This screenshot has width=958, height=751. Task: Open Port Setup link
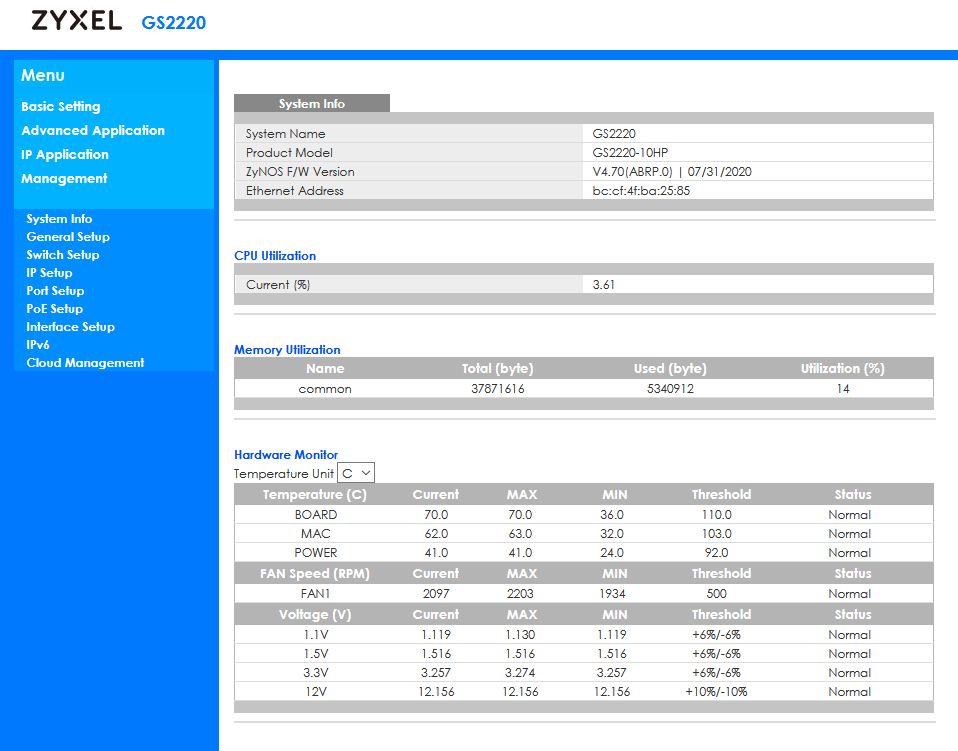pos(55,291)
